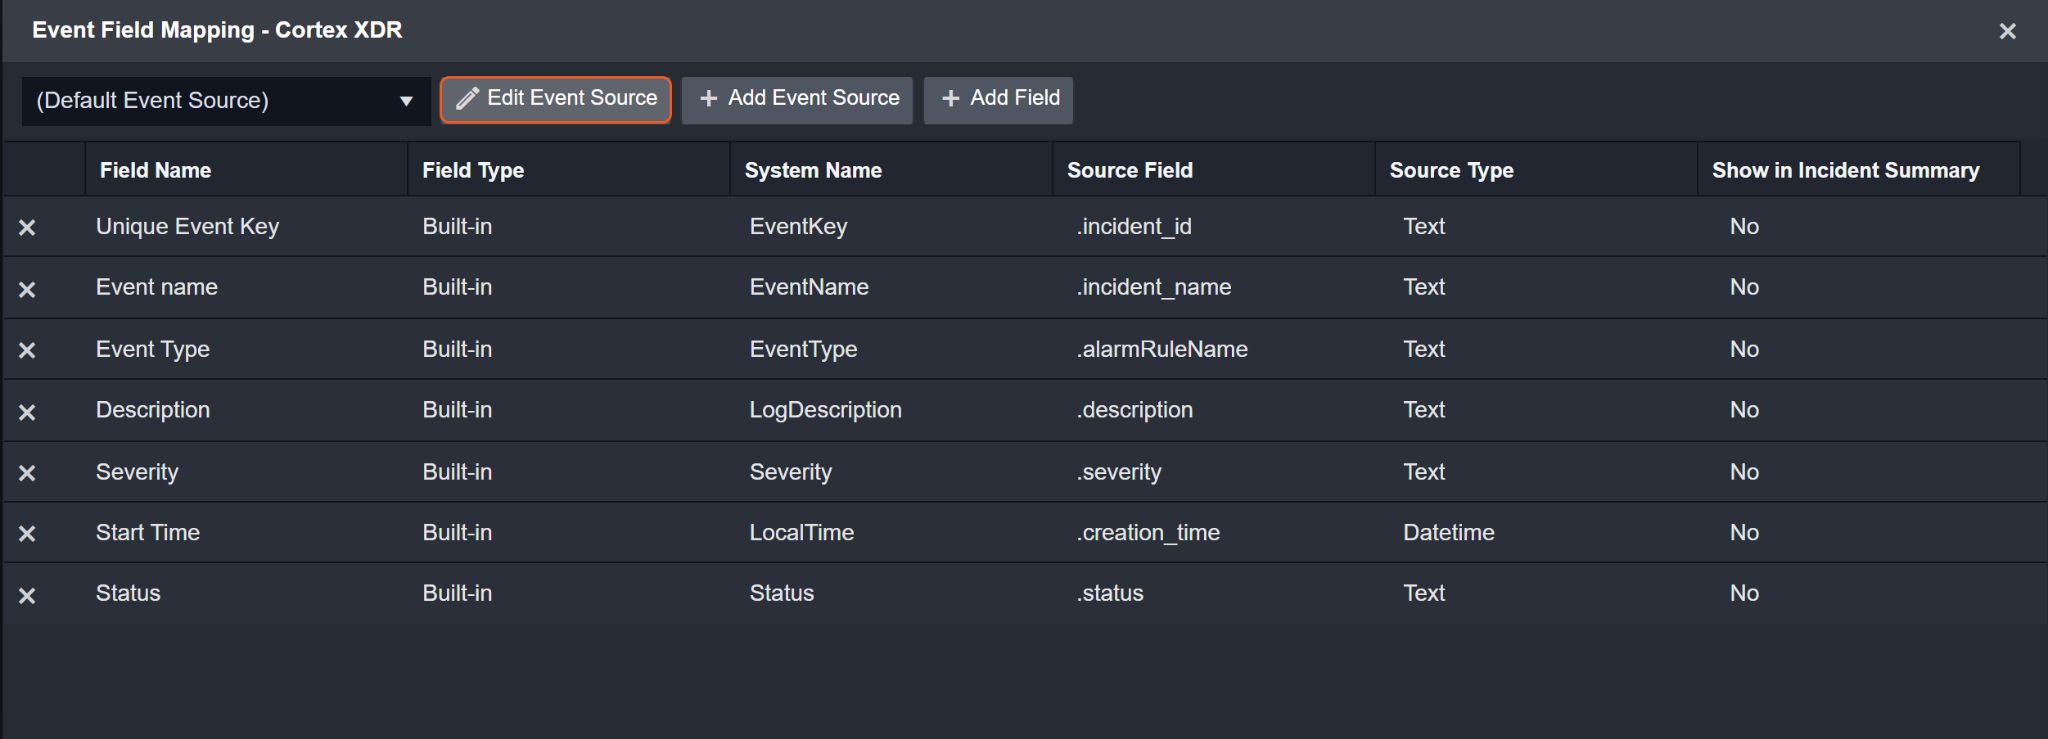Image resolution: width=2048 pixels, height=739 pixels.
Task: Select the .alarmRuleName source field
Action: tap(1162, 350)
